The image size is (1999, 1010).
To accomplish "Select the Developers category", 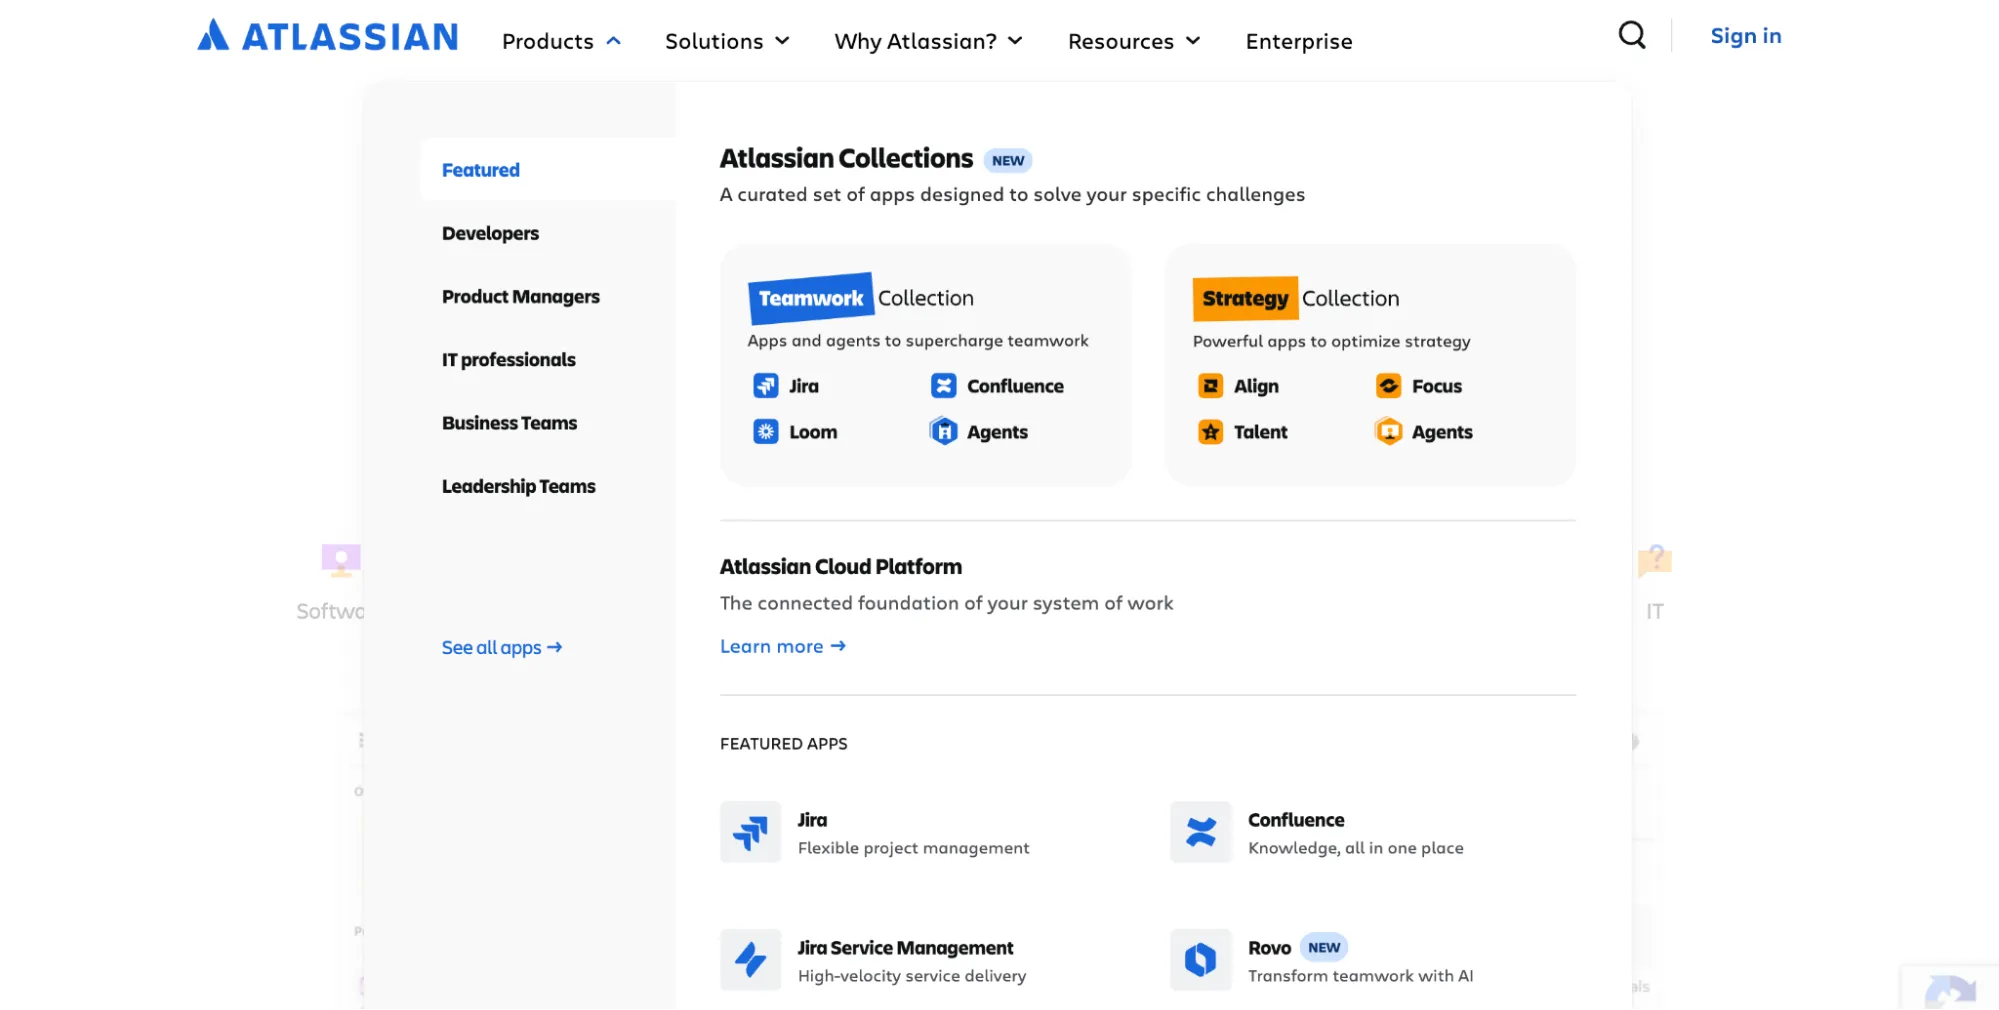I will click(490, 233).
